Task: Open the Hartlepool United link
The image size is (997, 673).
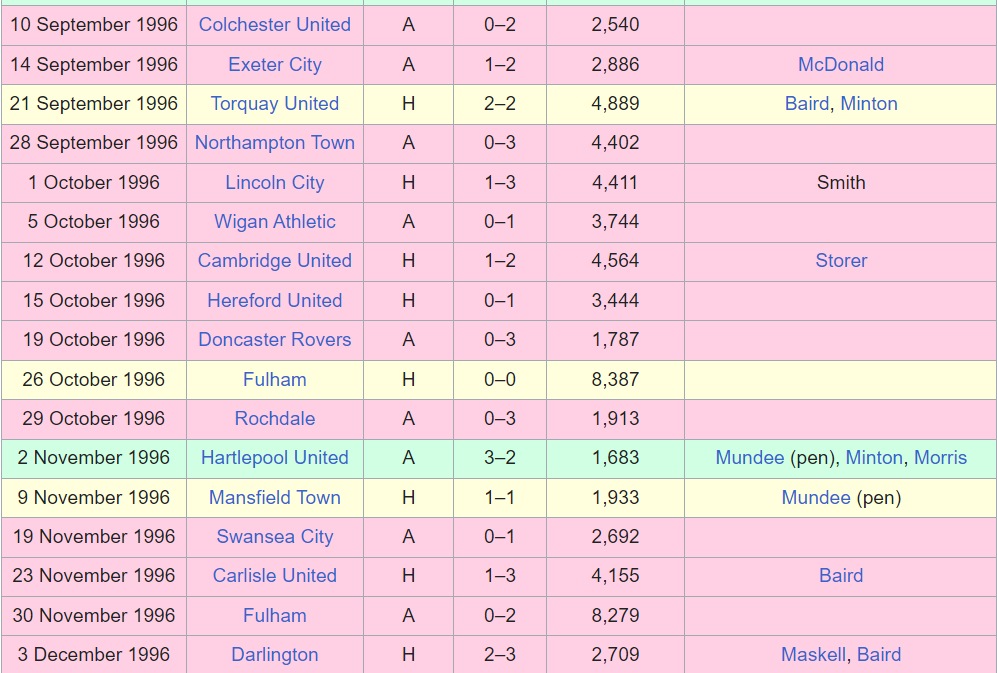Action: point(275,458)
